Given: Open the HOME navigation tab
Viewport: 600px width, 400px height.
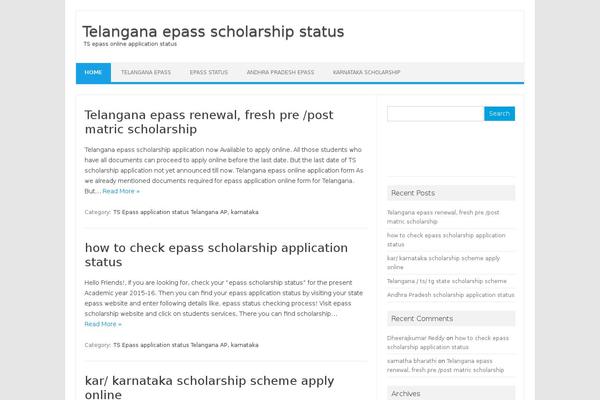Looking at the screenshot, I should click(x=93, y=73).
